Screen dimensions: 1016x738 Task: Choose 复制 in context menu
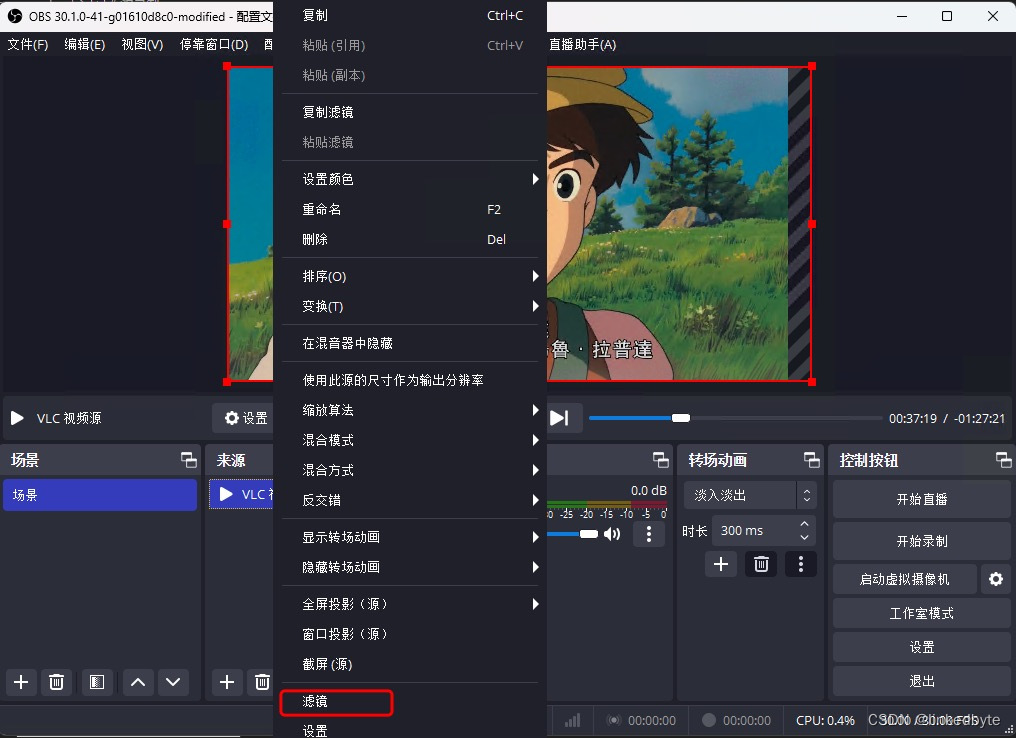(x=410, y=15)
